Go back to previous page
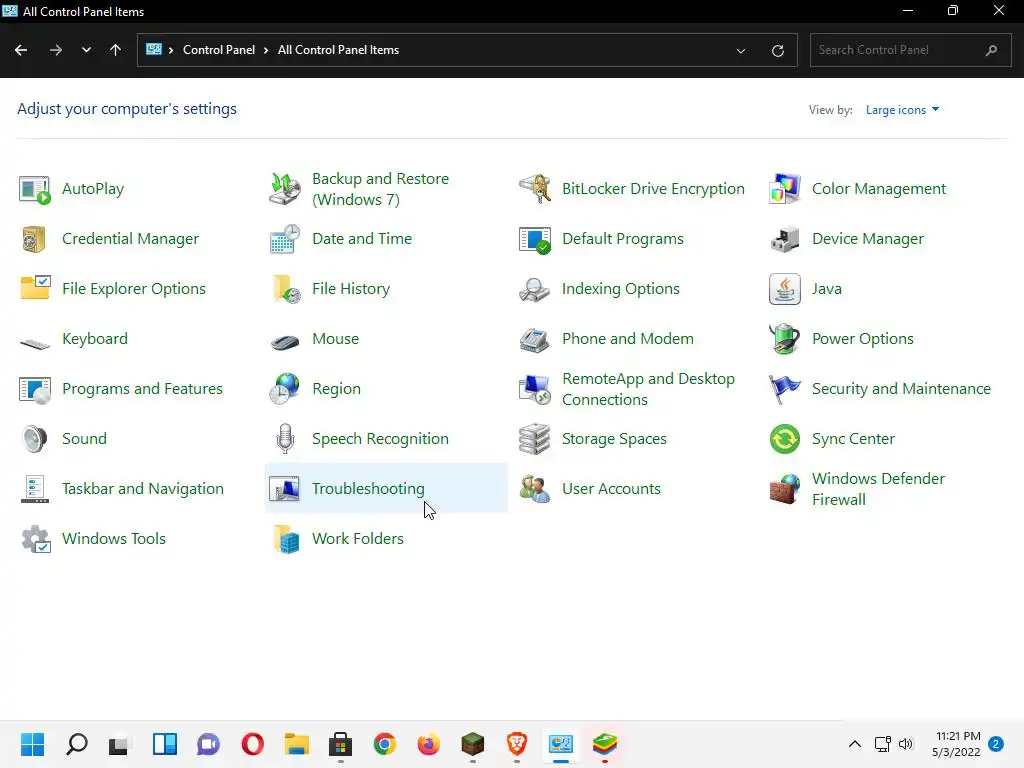The width and height of the screenshot is (1024, 768). (x=21, y=50)
